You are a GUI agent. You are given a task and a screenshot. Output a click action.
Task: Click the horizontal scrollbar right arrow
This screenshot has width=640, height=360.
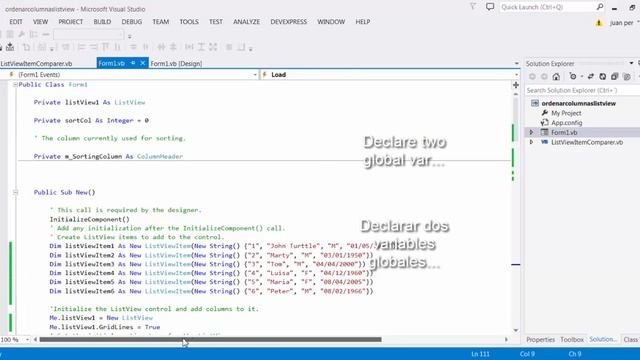[x=507, y=340]
